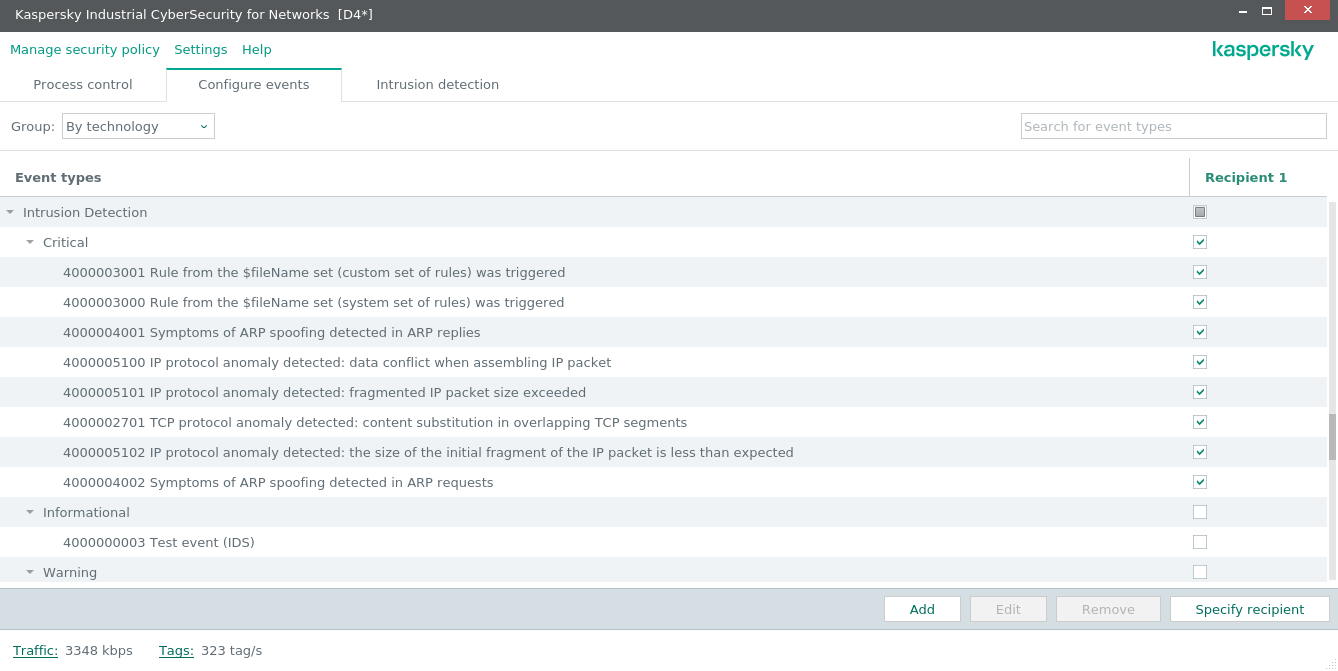Toggle Intrusion Detection group recipient checkbox

1200,212
